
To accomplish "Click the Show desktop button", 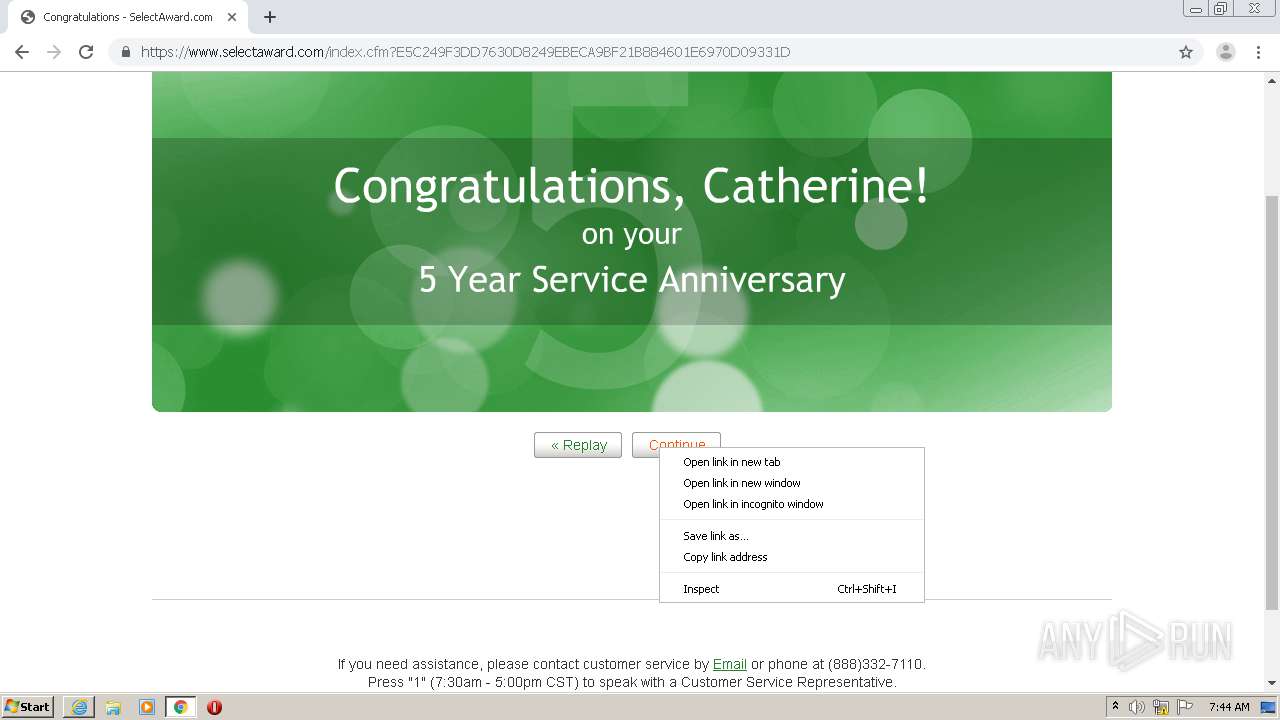I will [x=1269, y=707].
